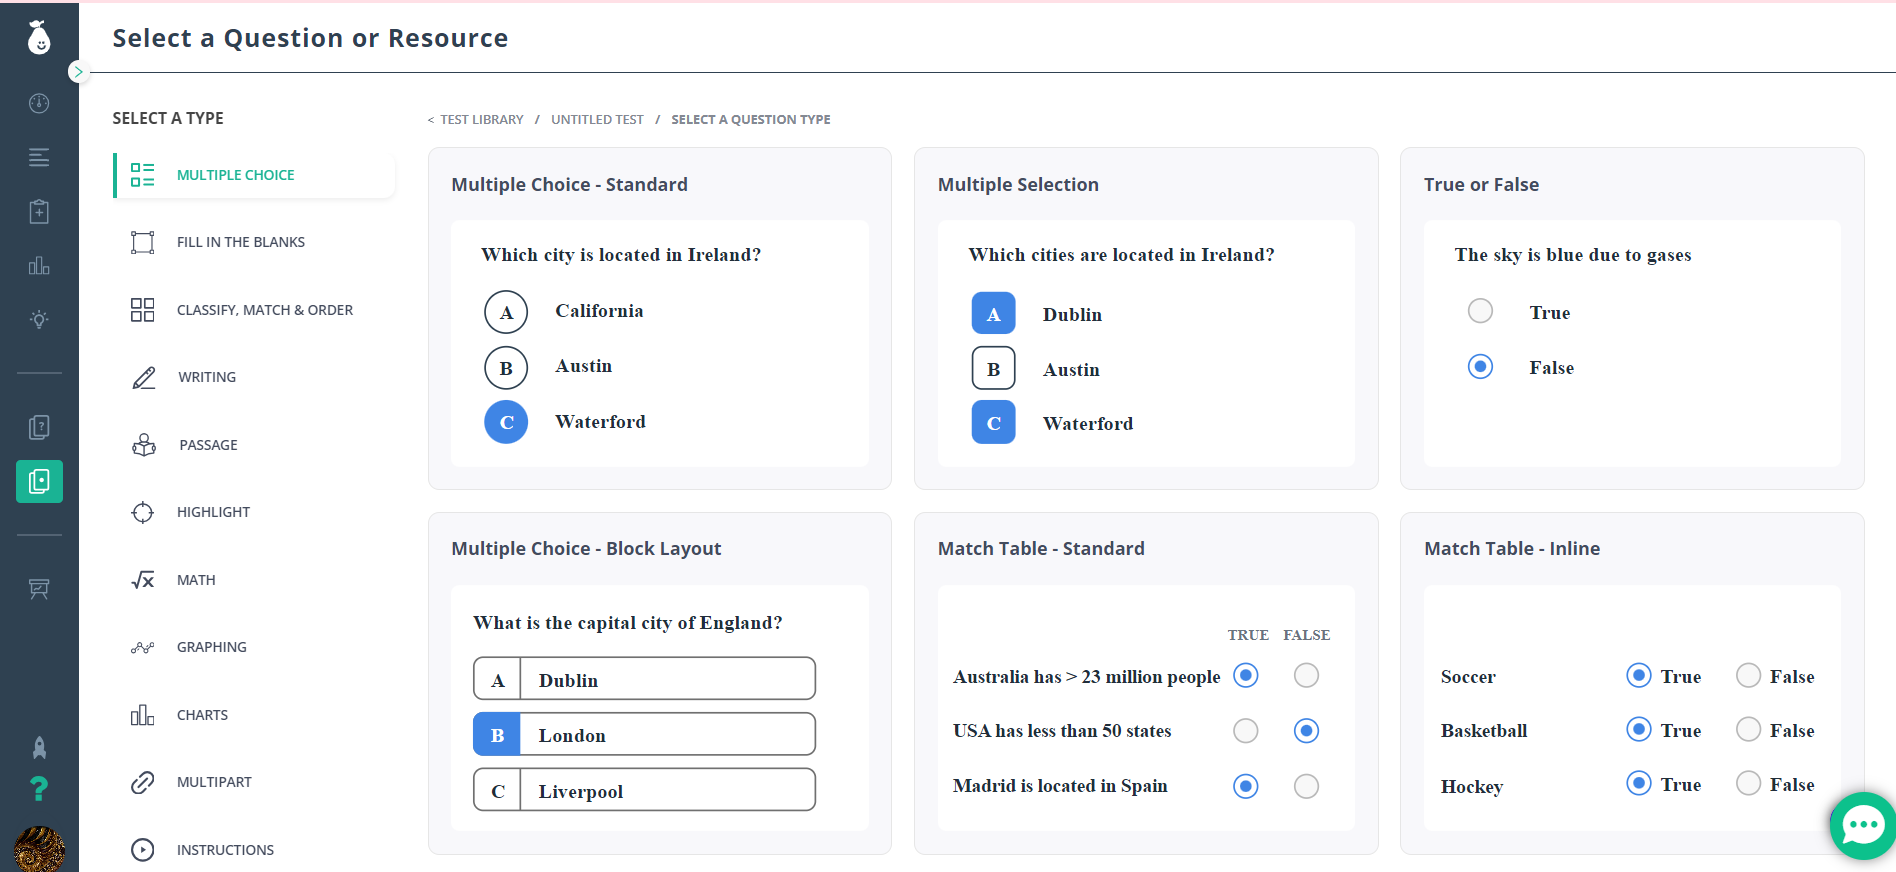Go back to Test Library breadcrumb

tap(481, 120)
